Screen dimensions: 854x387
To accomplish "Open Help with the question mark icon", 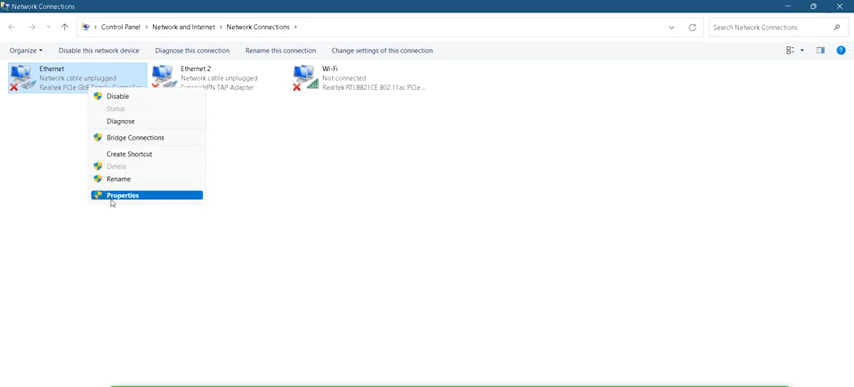I will click(841, 51).
